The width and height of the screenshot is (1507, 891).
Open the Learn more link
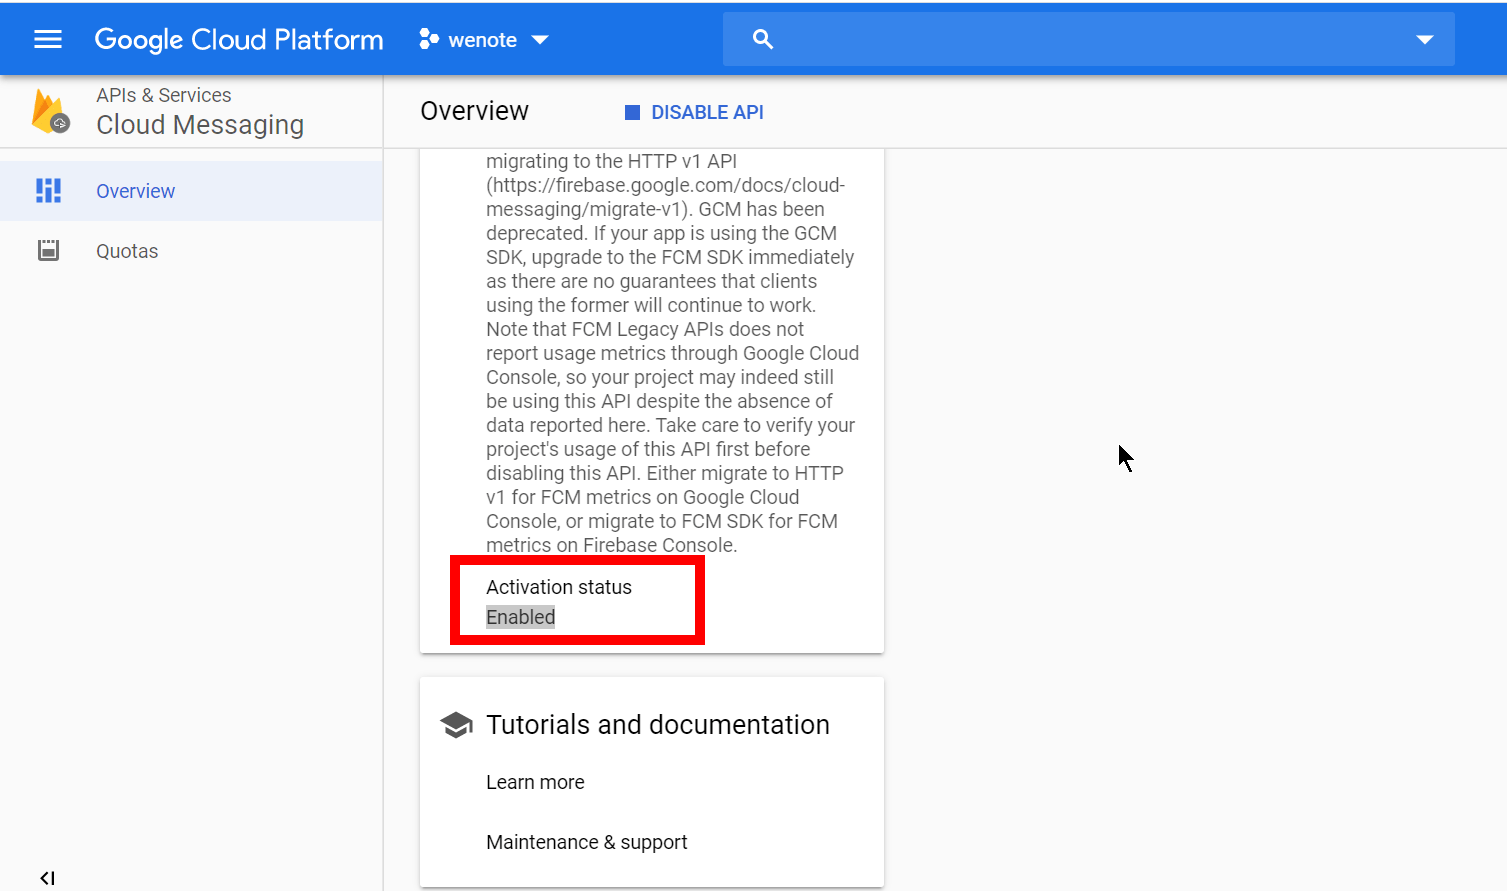(535, 782)
